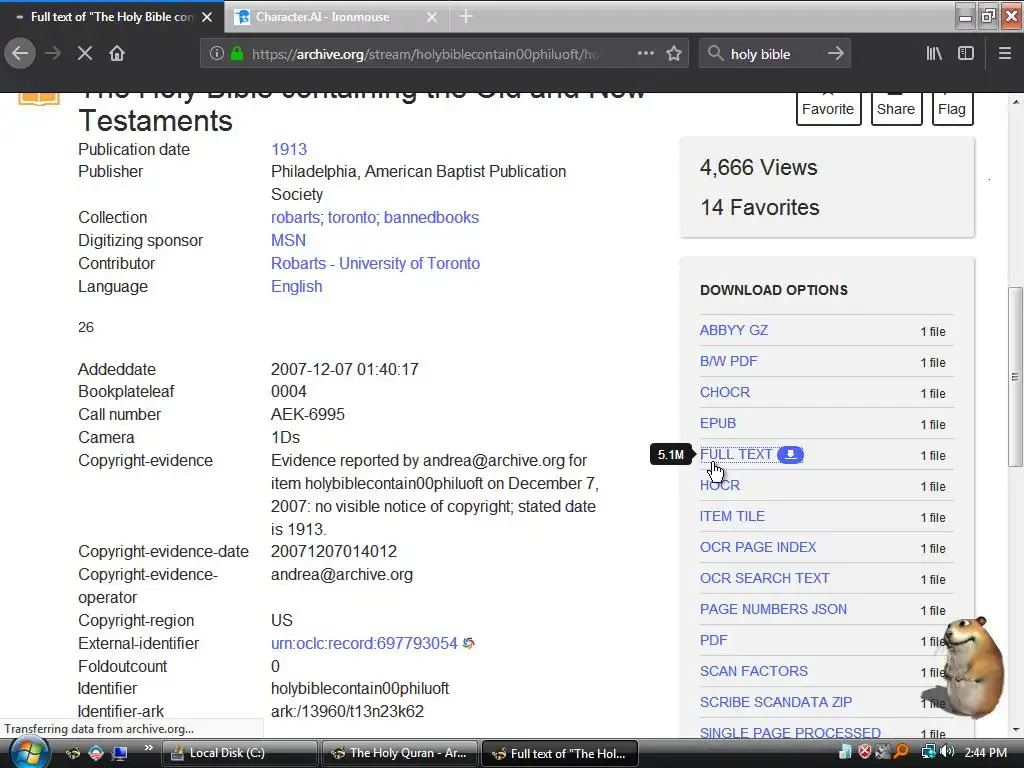Click the orange magnifier tray icon
The width and height of the screenshot is (1024, 768).
[x=902, y=752]
